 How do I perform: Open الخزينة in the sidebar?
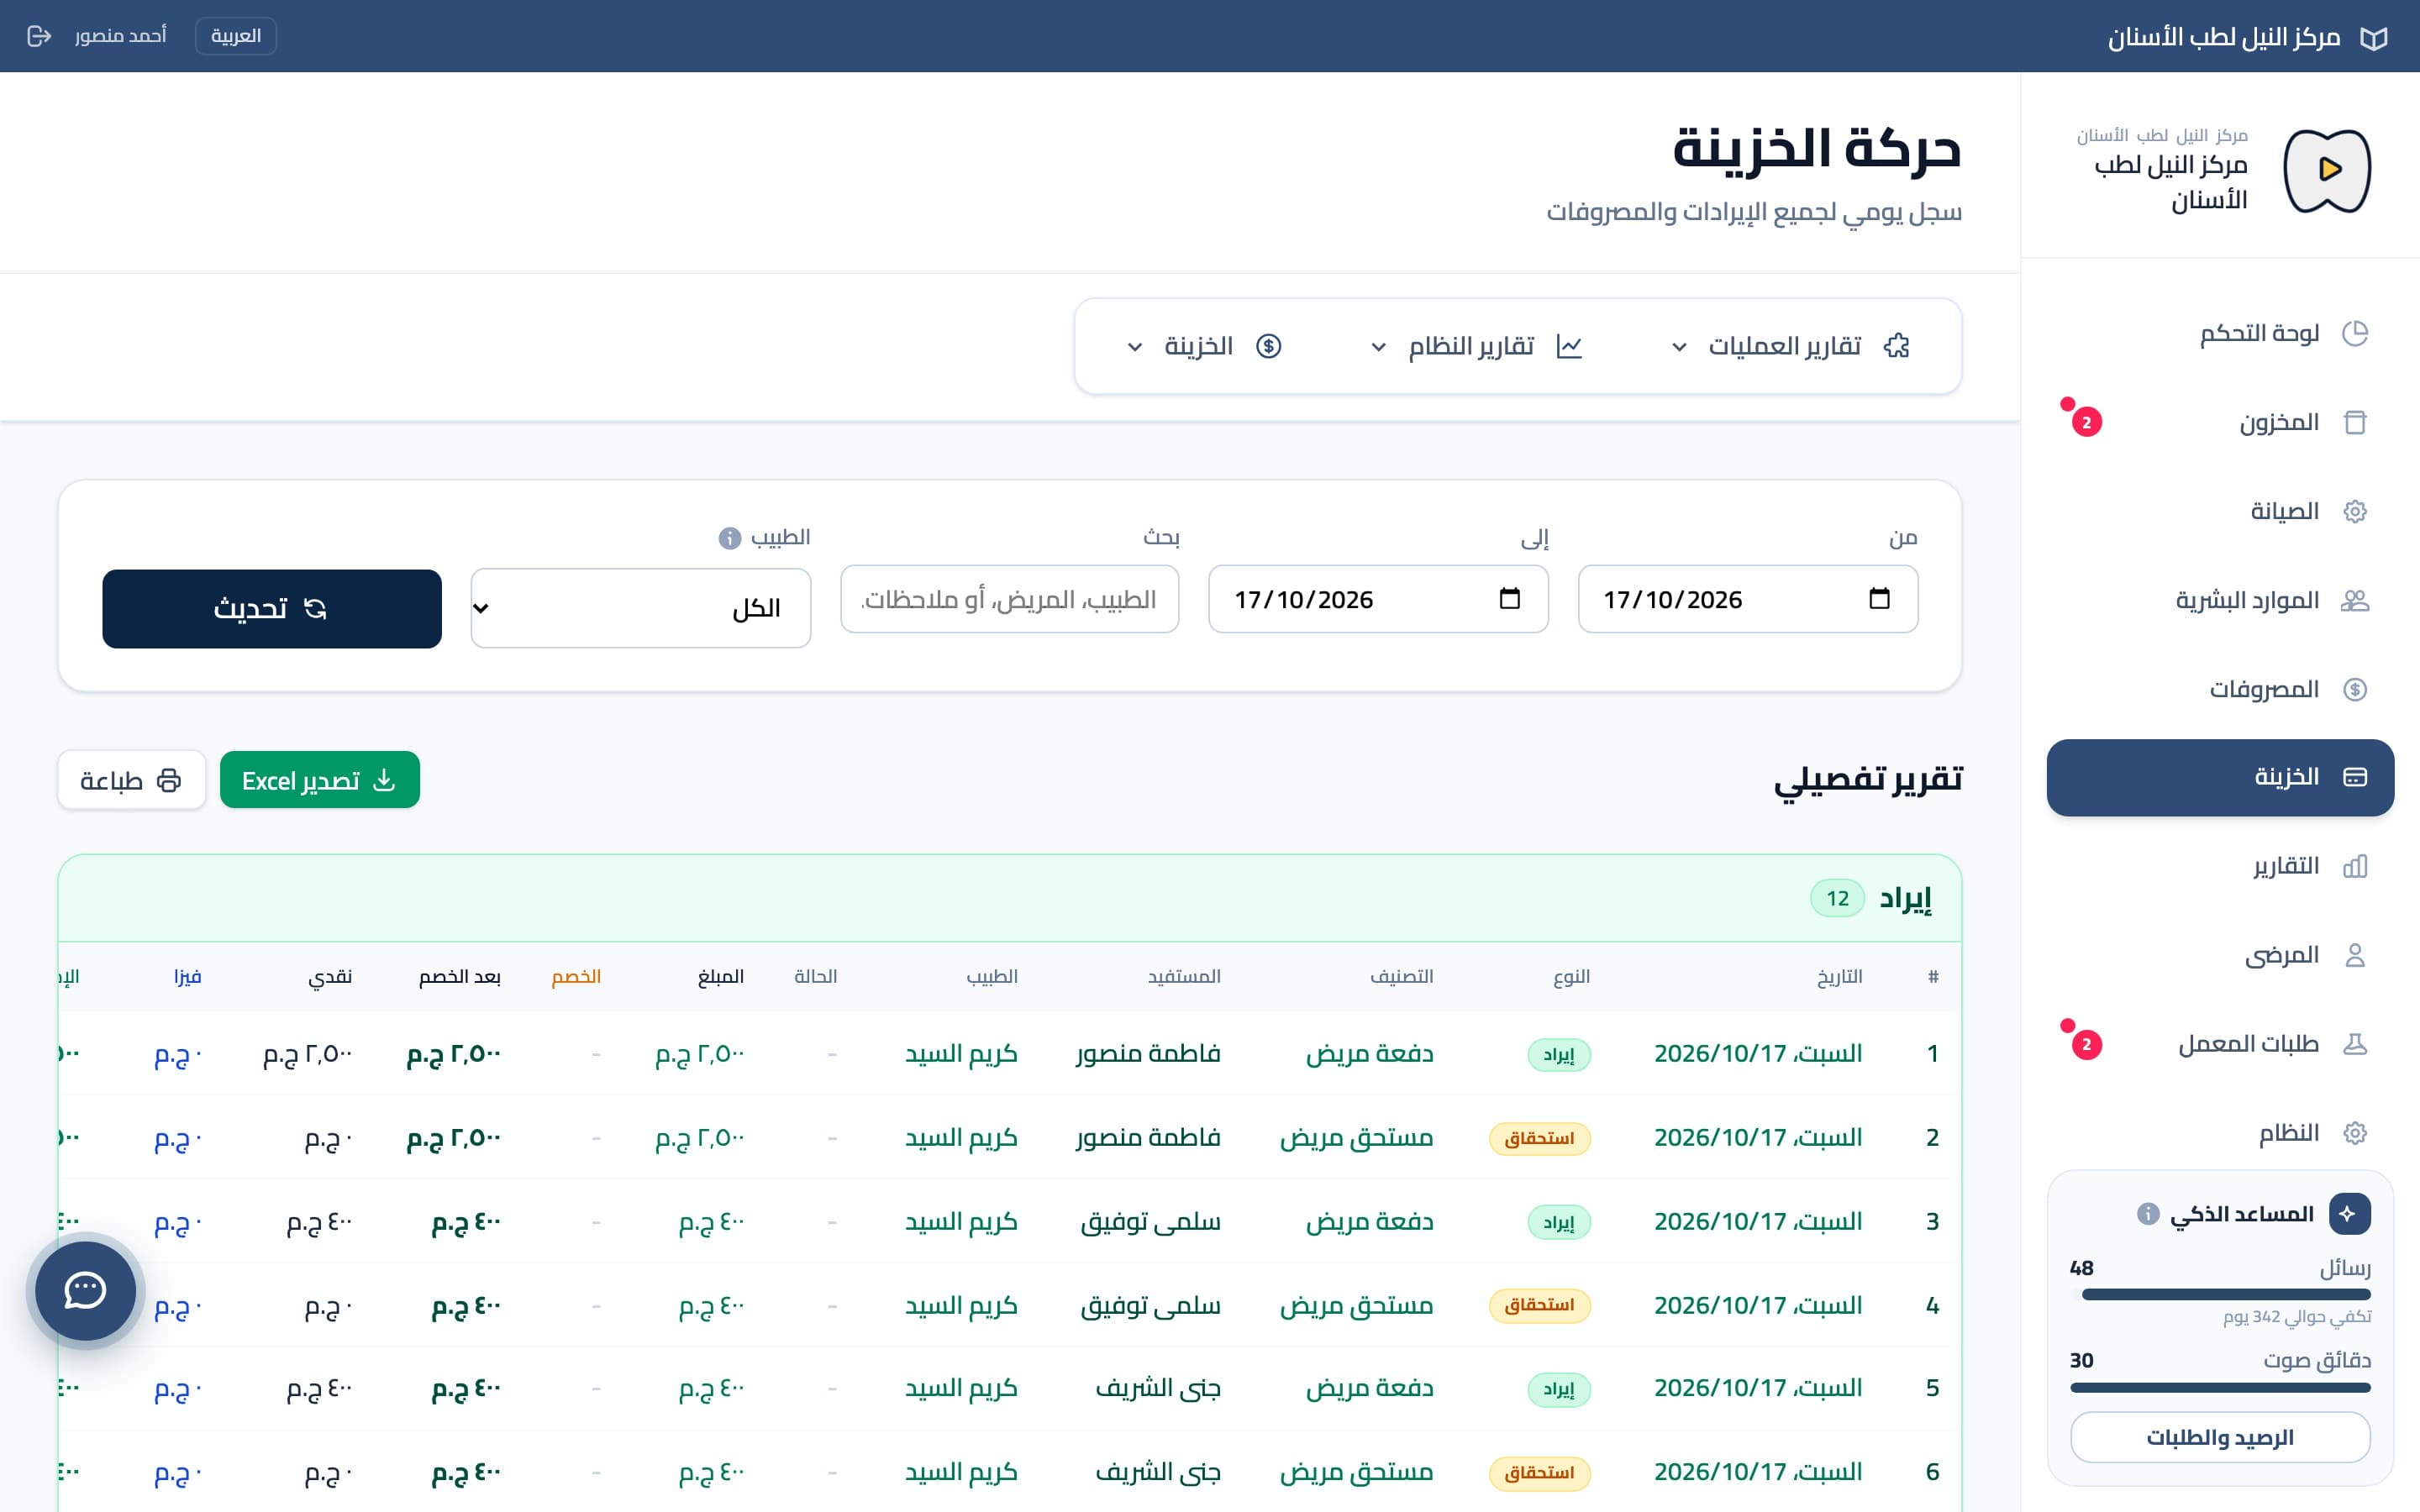(x=2220, y=777)
